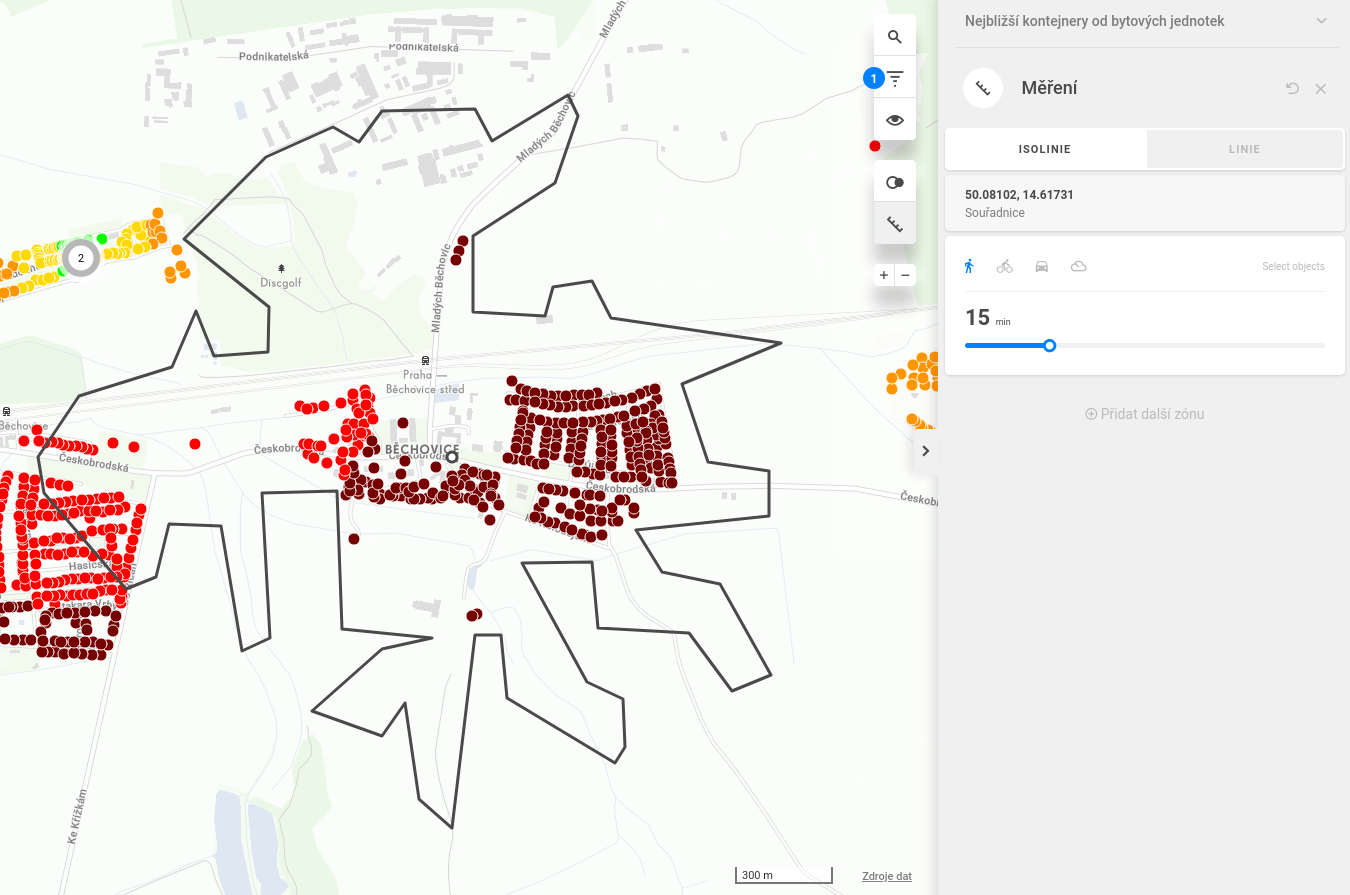The image size is (1350, 895).
Task: Click the blue filter count badge 1
Action: tap(873, 78)
